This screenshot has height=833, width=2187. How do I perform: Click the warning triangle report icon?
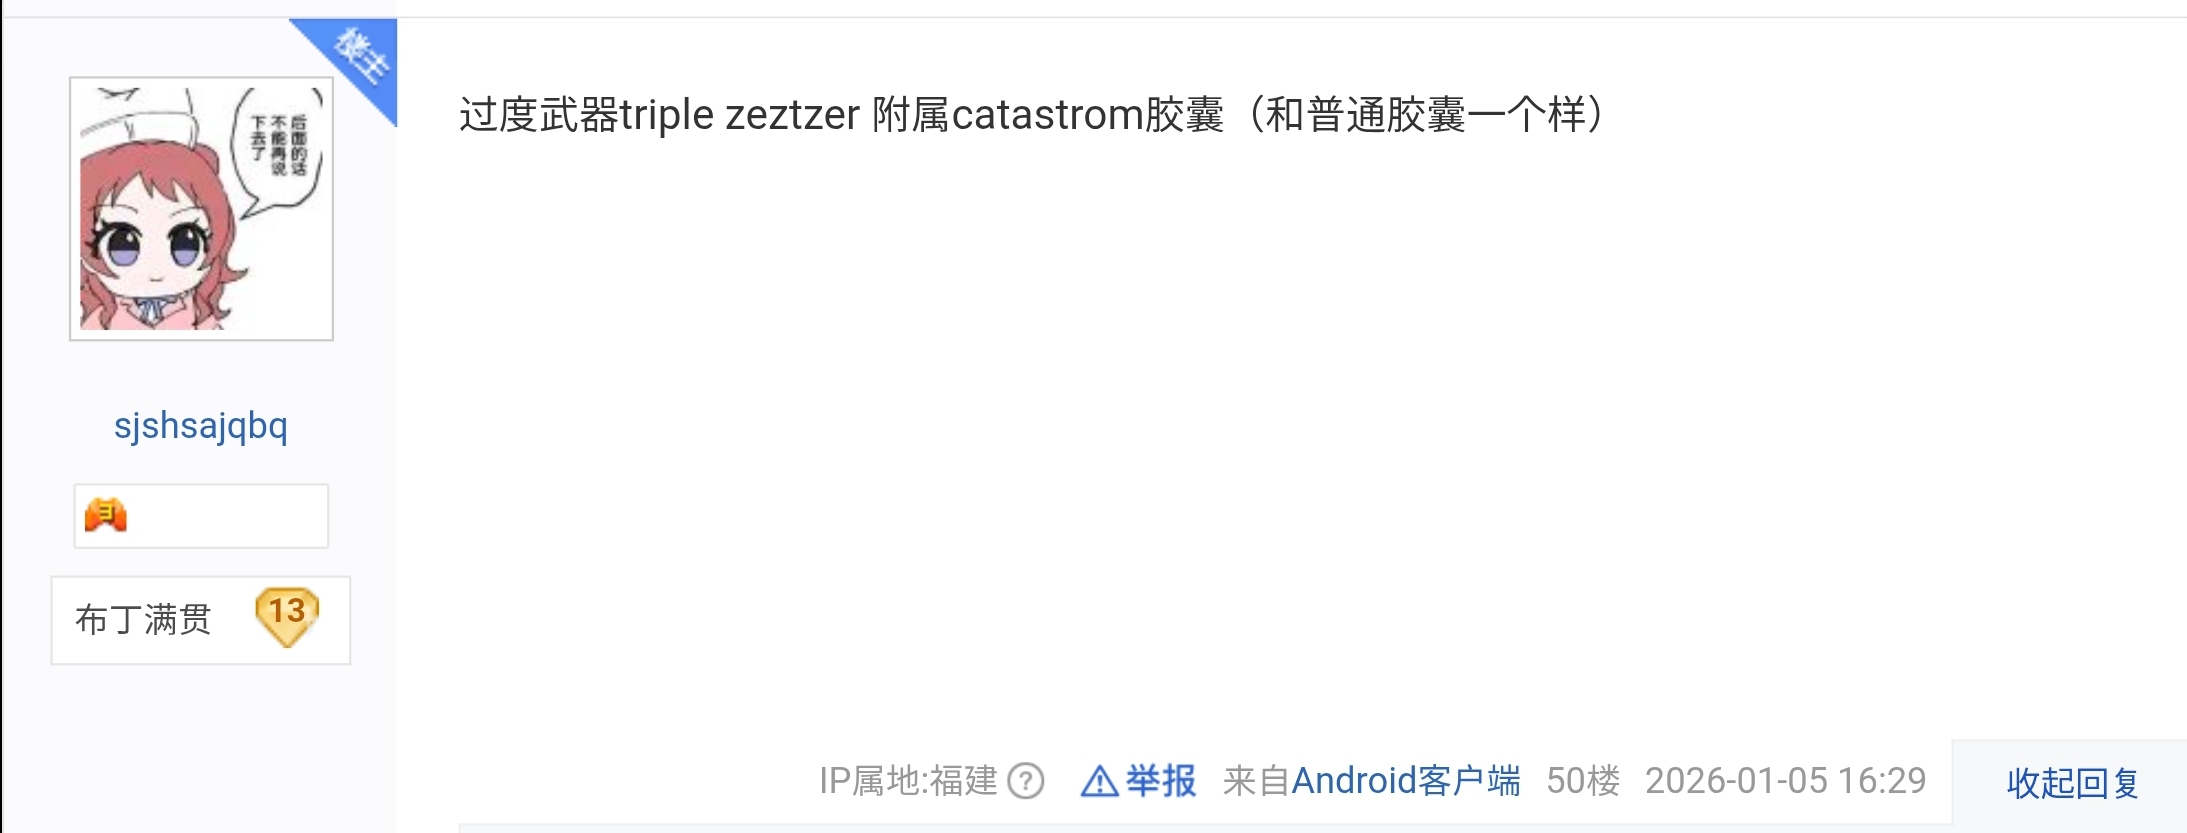pyautogui.click(x=1099, y=781)
